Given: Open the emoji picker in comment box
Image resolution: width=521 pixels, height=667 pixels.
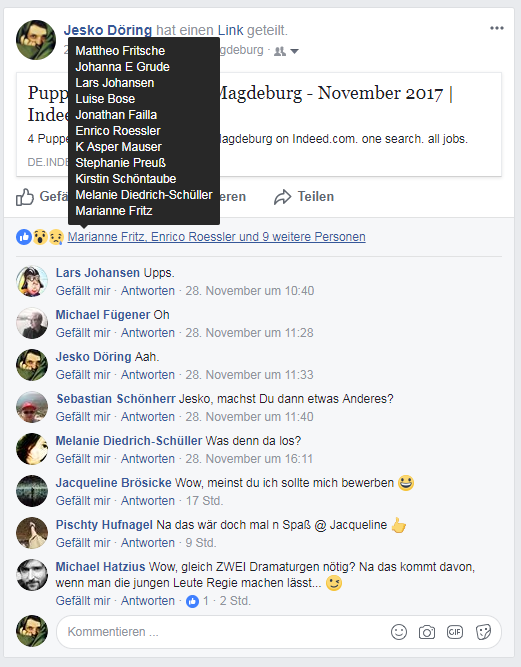Looking at the screenshot, I should click(399, 632).
